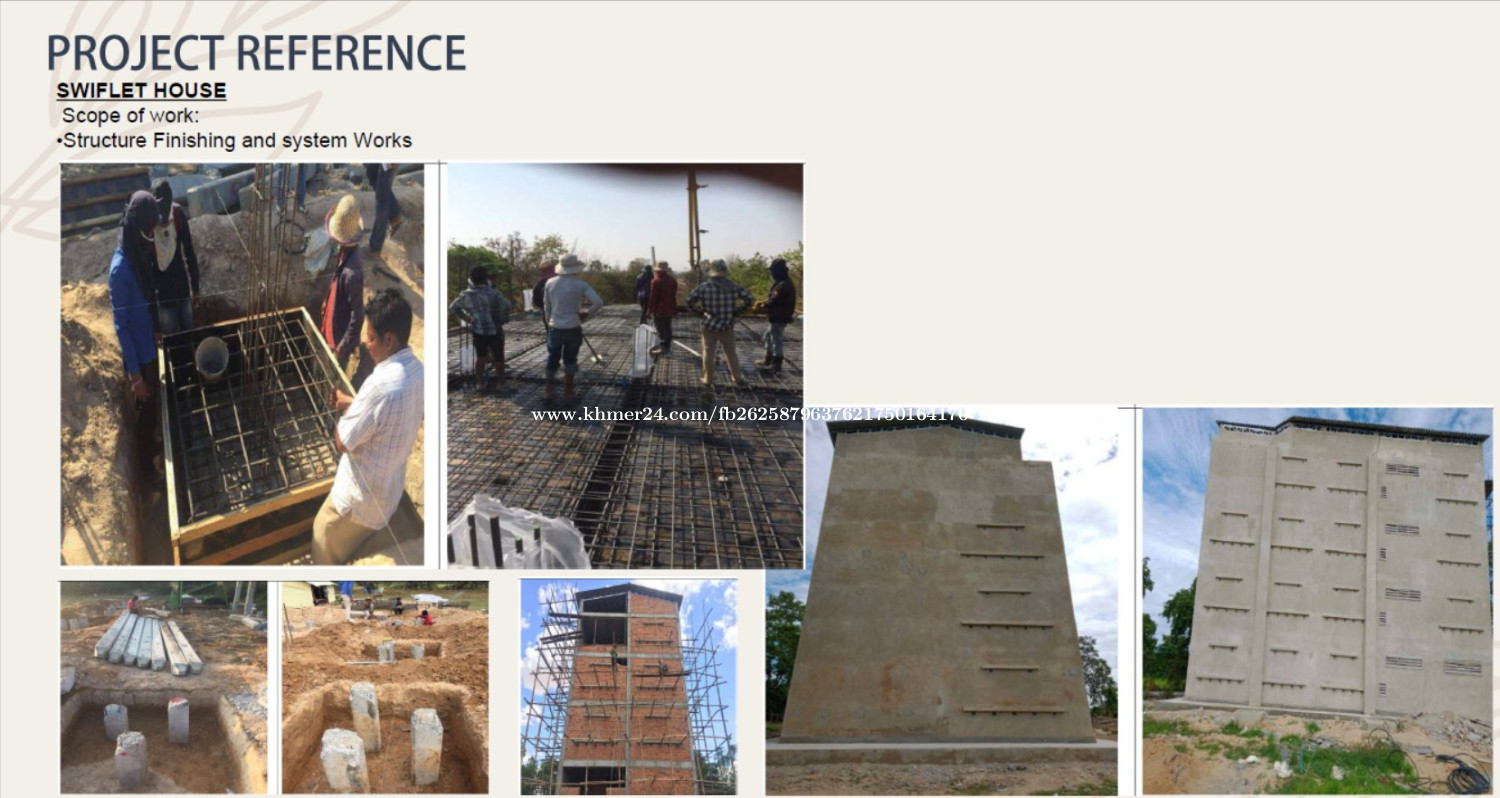Select the Structure Finishing and system Works bullet
This screenshot has height=798, width=1500.
(x=234, y=141)
